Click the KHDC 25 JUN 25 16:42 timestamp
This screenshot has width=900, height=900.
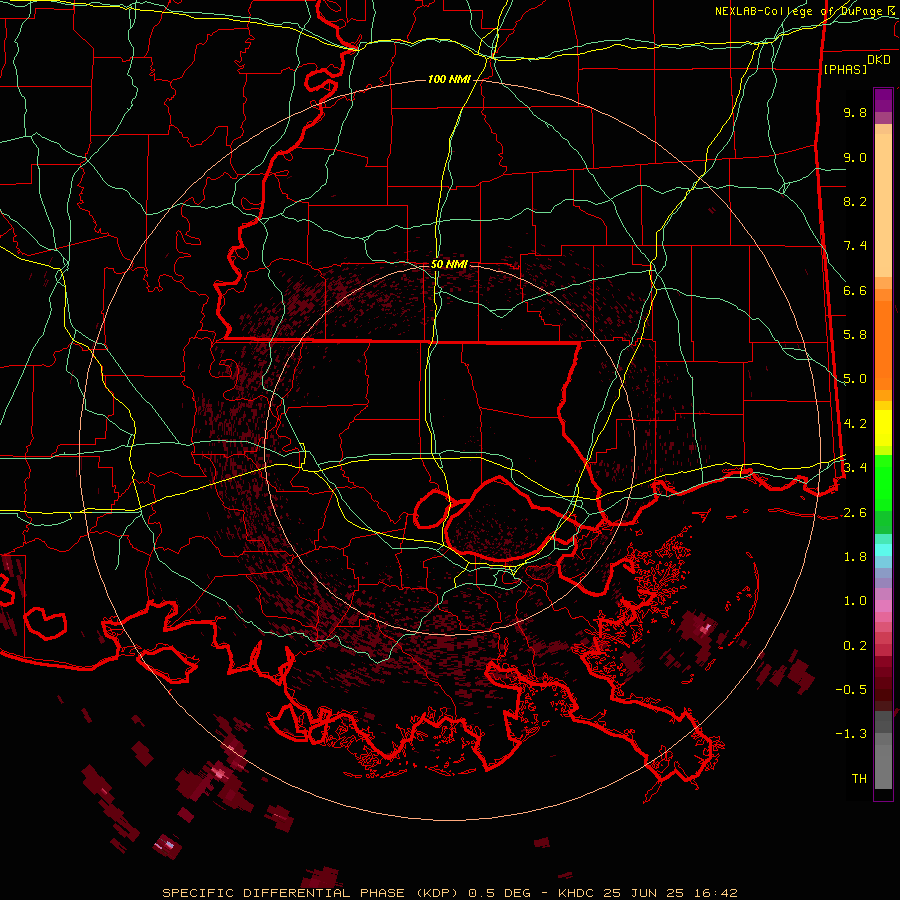point(647,893)
